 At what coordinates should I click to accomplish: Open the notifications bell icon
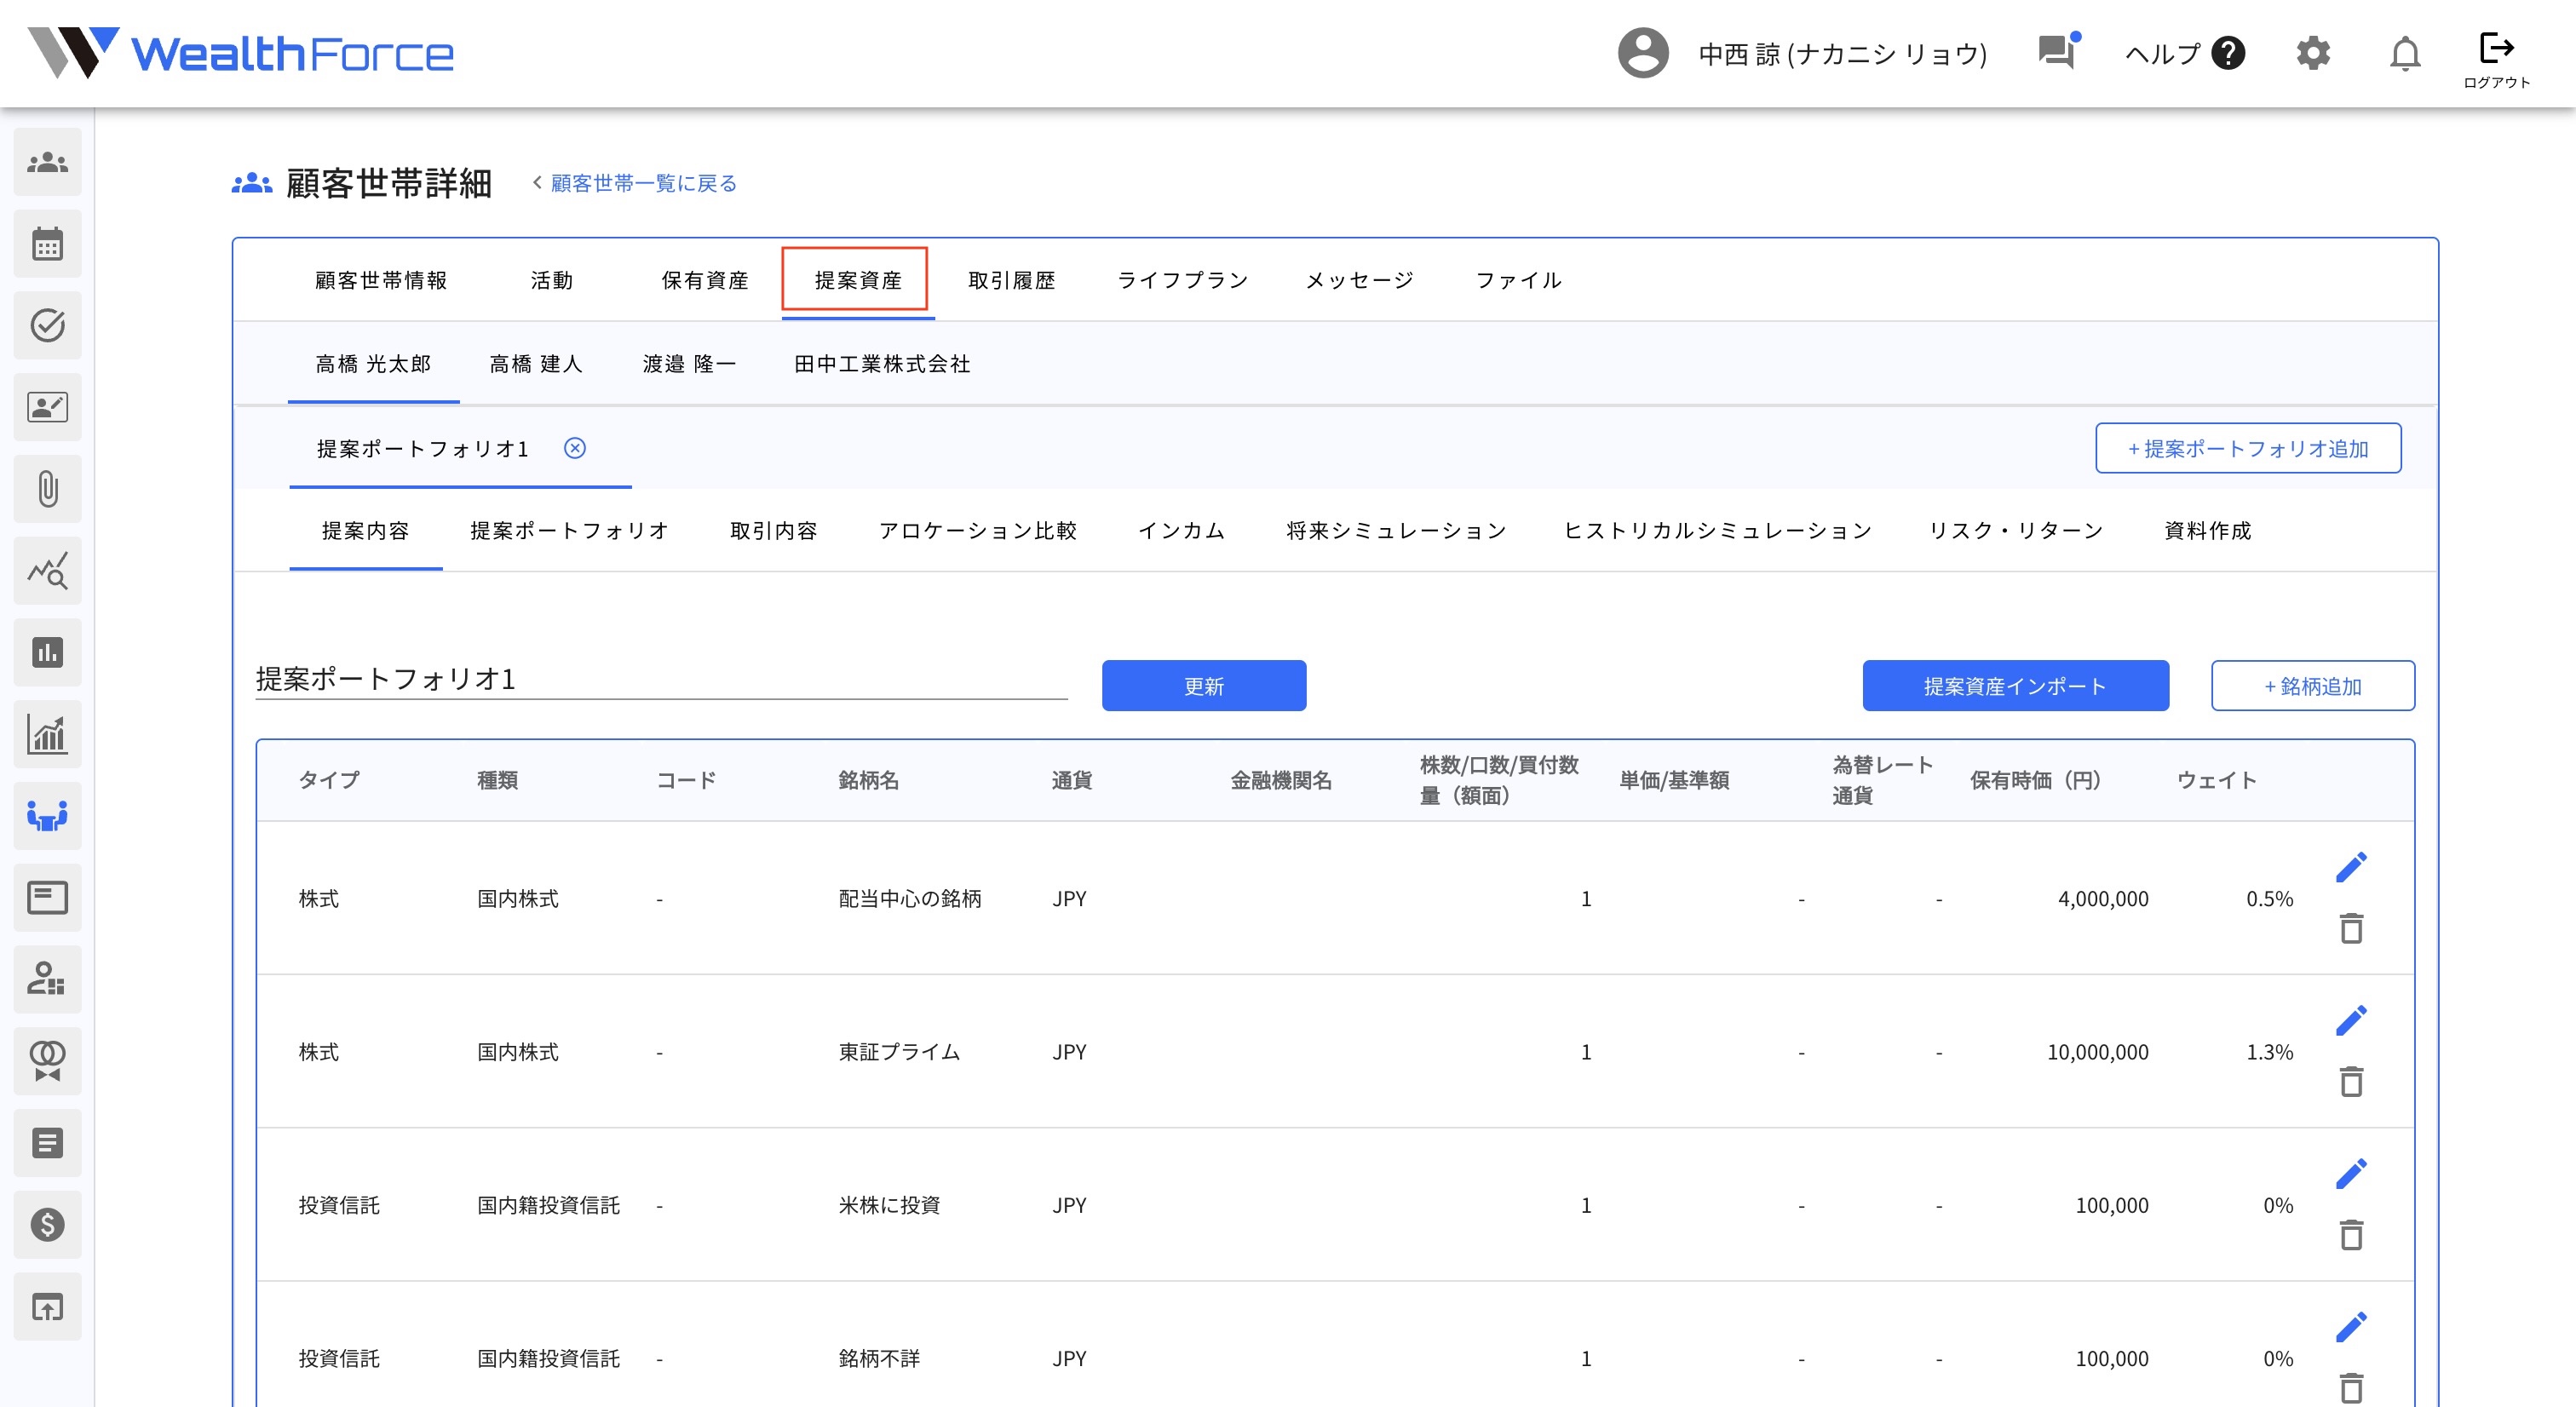2405,53
